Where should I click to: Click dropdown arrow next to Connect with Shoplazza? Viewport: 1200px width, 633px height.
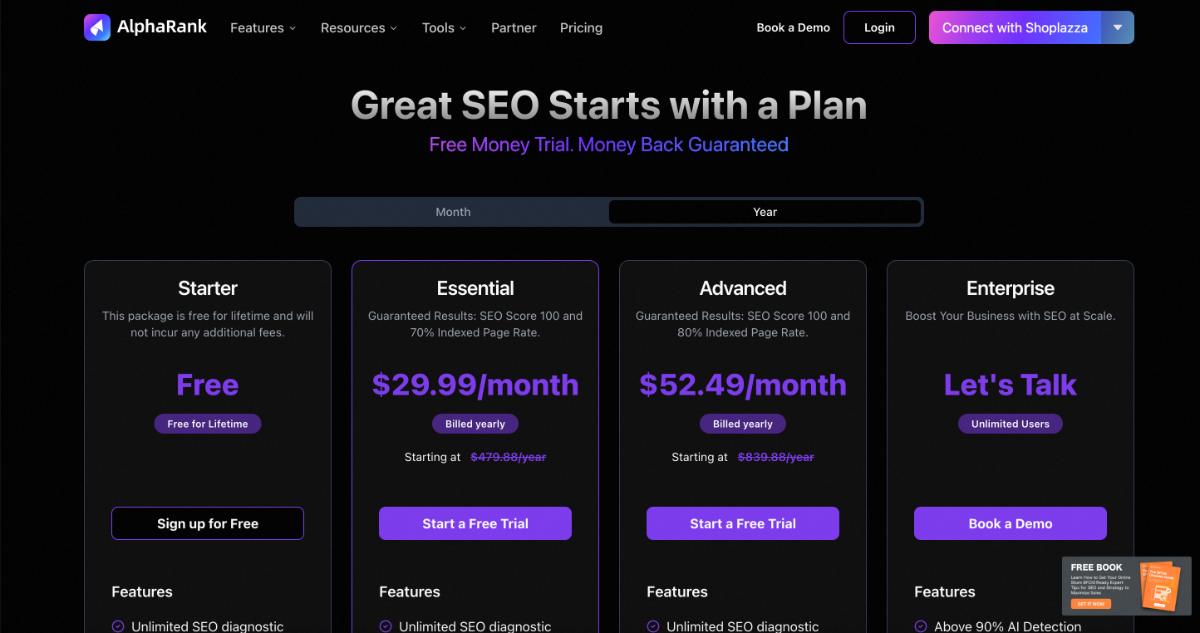tap(1118, 28)
